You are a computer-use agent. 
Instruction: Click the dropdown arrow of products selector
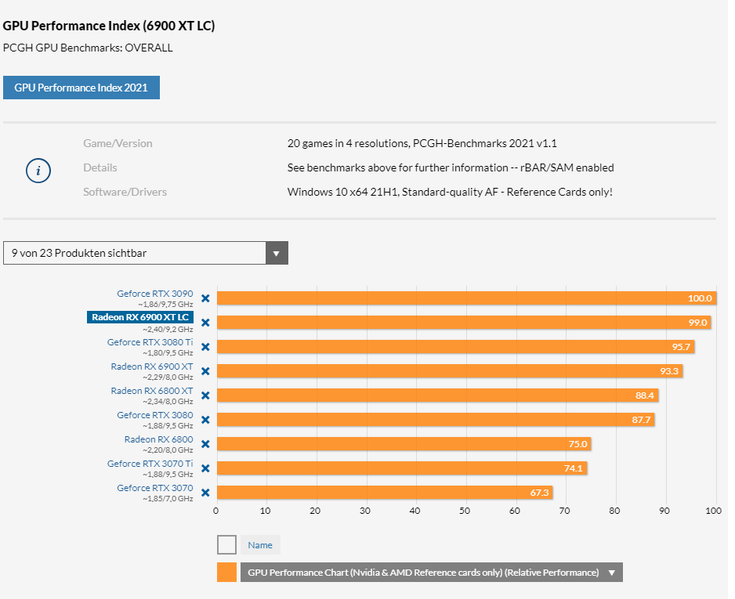277,253
